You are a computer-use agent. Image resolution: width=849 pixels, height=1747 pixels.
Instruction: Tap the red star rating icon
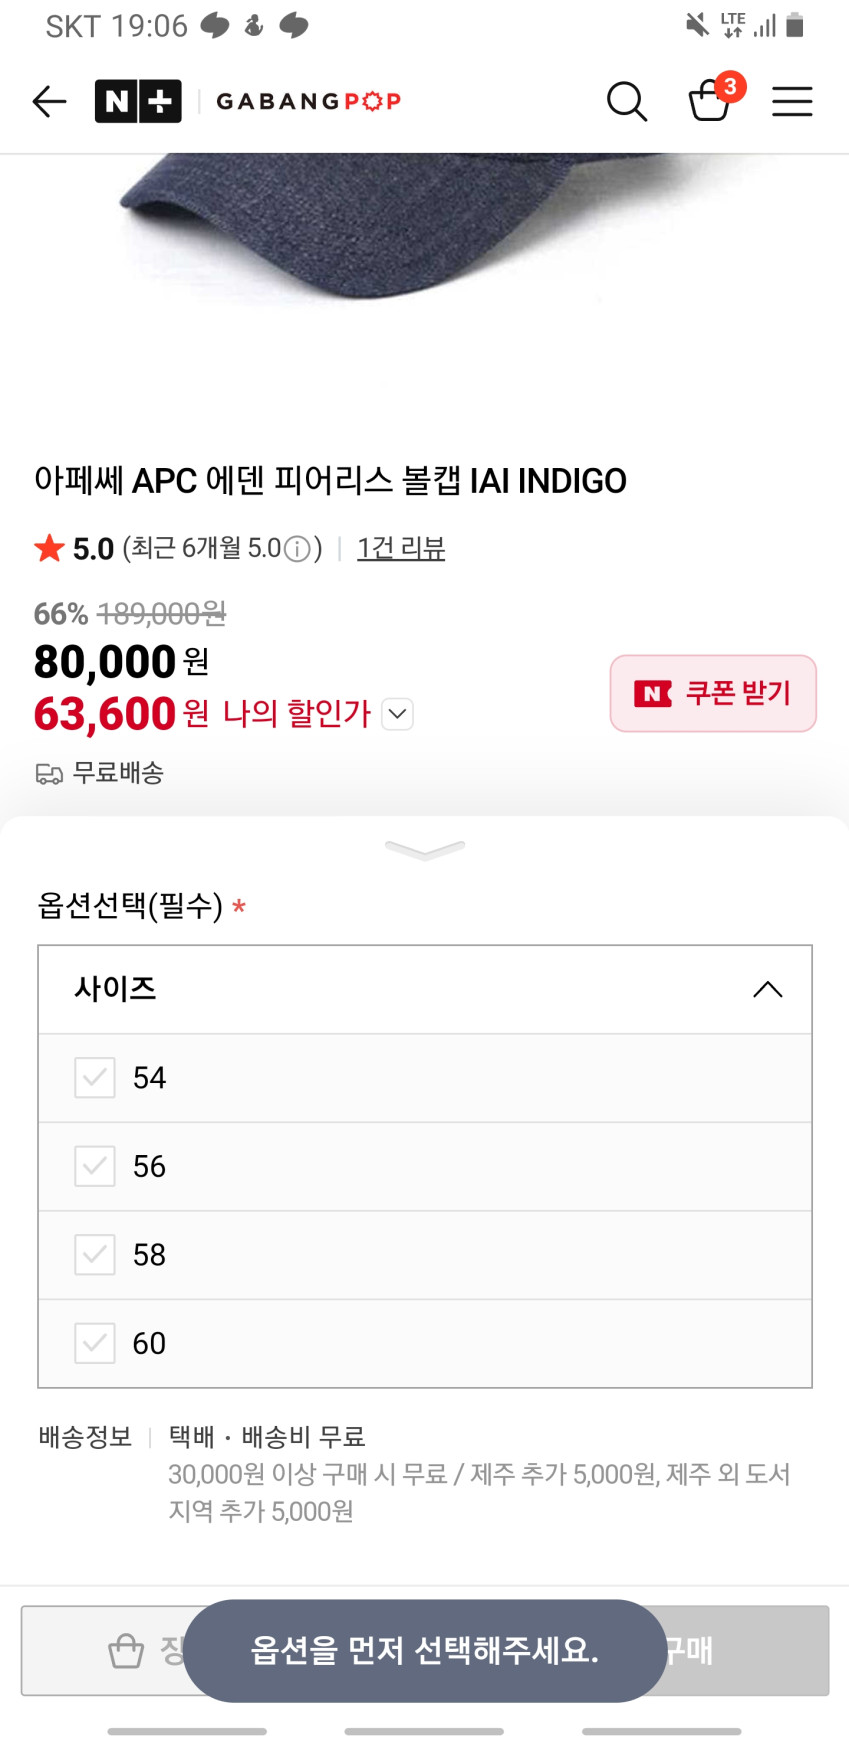[x=49, y=548]
